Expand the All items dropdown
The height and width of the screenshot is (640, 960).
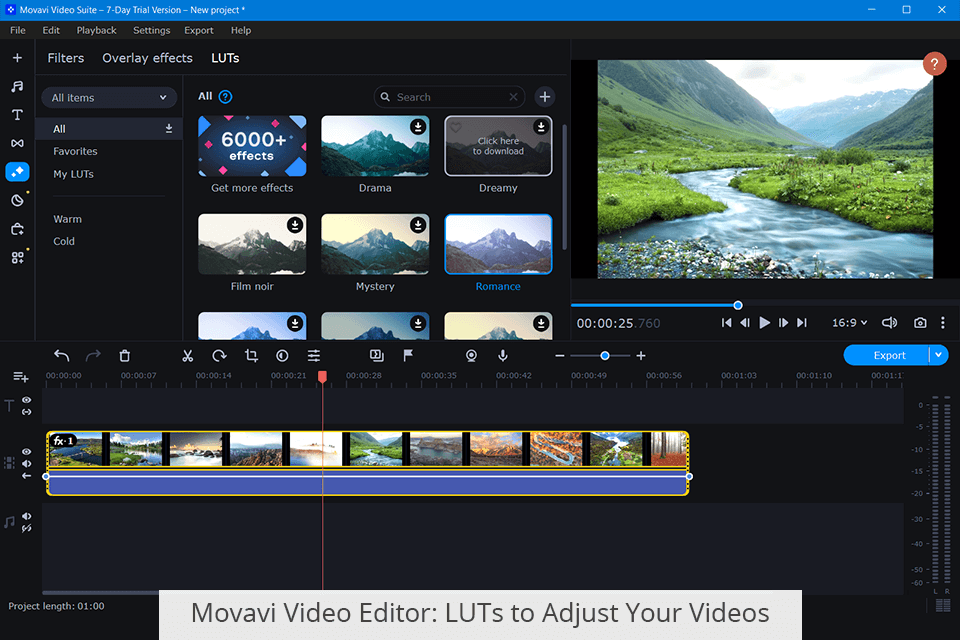(x=109, y=97)
